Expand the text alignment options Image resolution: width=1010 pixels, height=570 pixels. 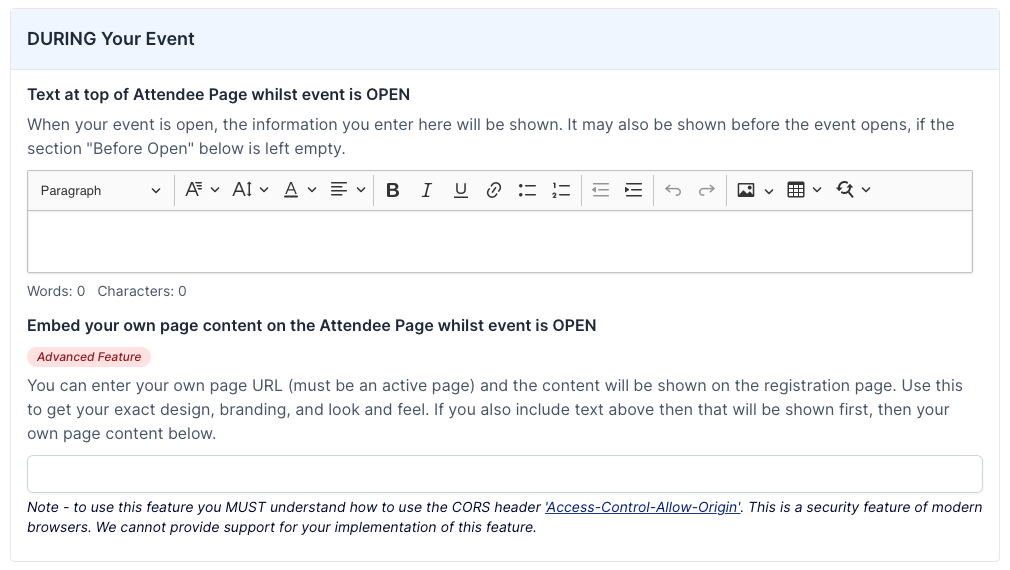point(348,190)
